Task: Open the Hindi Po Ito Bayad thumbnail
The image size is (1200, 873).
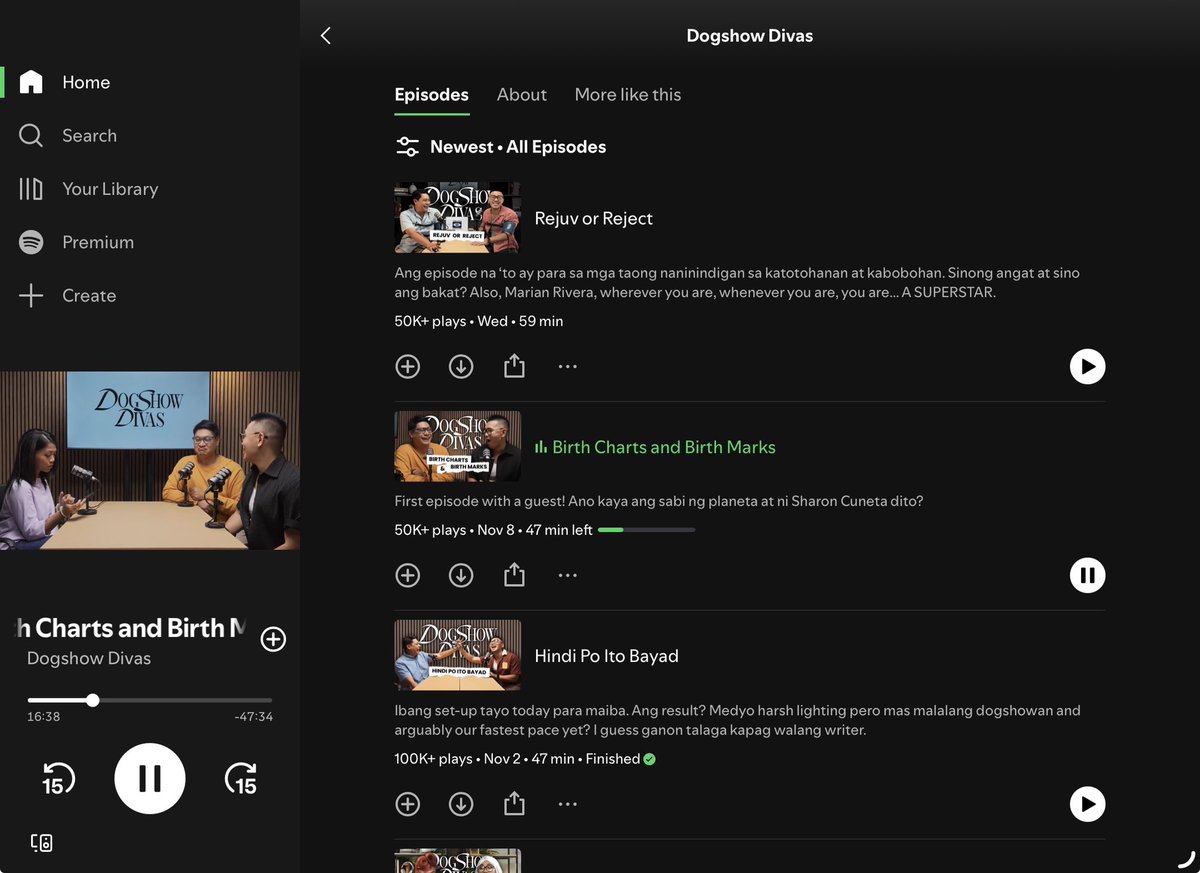Action: pos(458,655)
